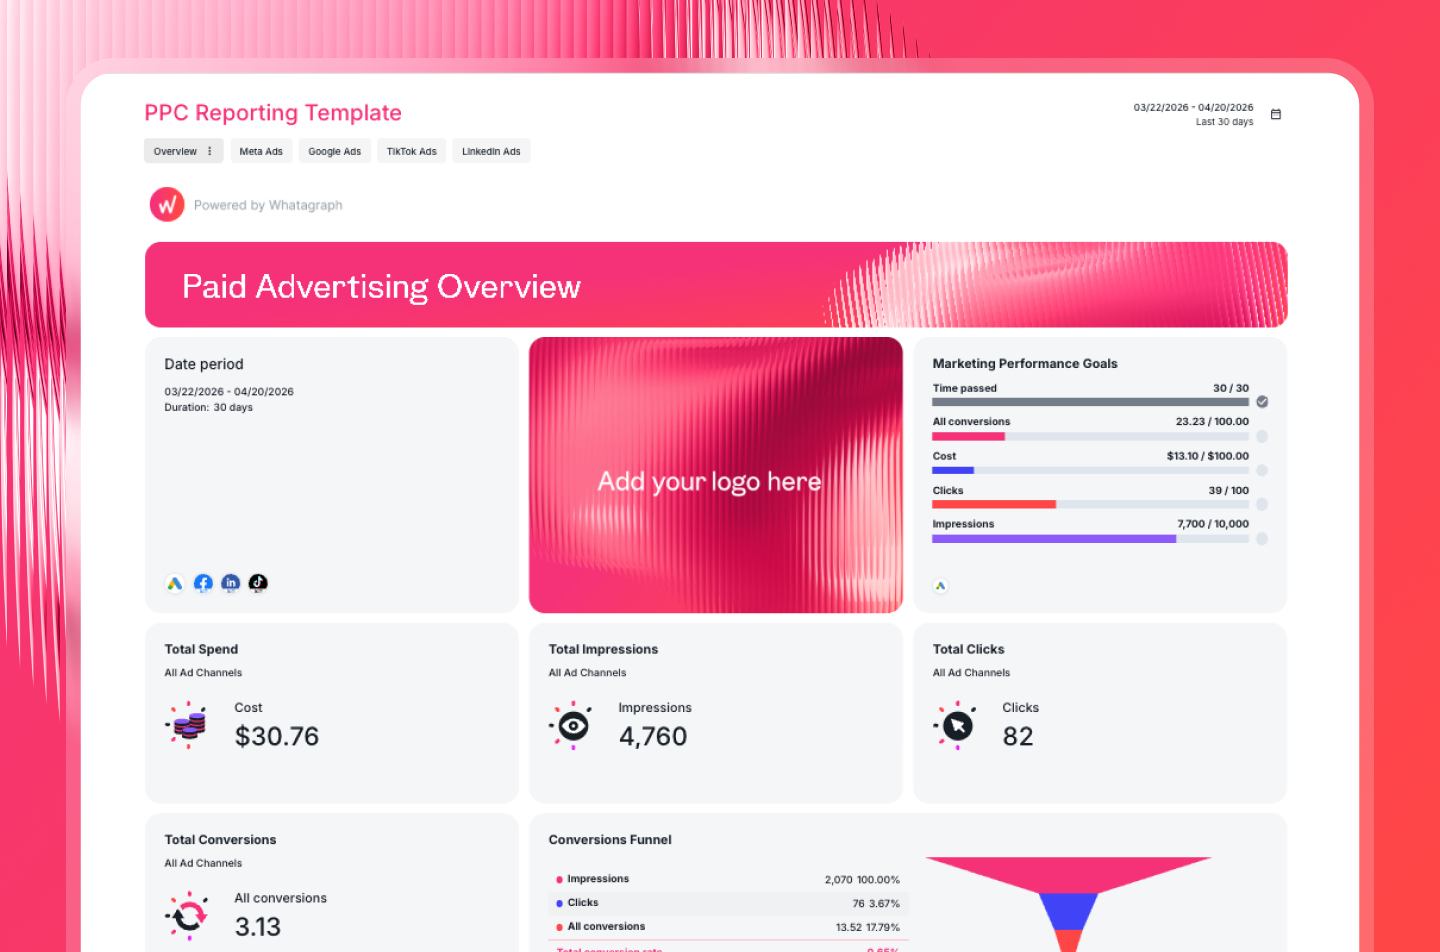1440x952 pixels.
Task: Click the 4,760 impressions value
Action: click(x=653, y=737)
